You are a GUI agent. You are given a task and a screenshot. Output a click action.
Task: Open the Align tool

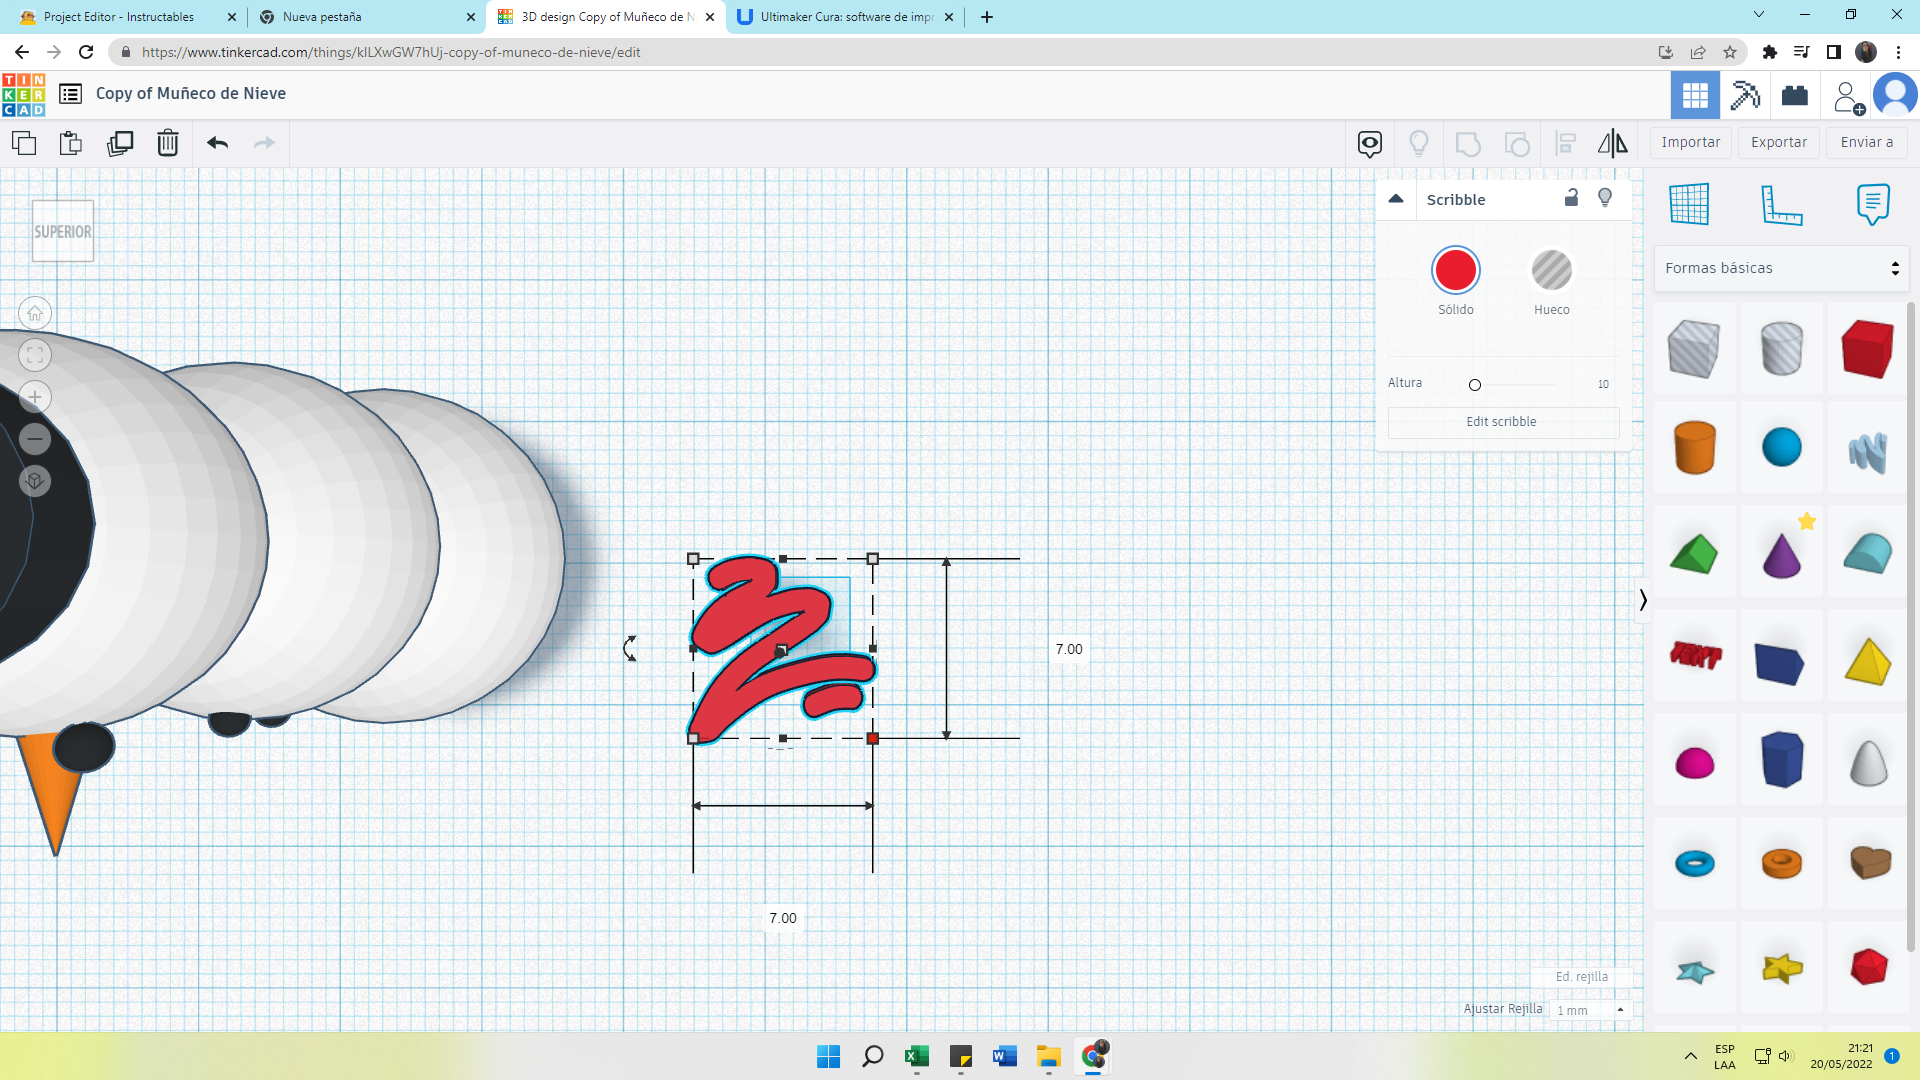click(x=1565, y=143)
